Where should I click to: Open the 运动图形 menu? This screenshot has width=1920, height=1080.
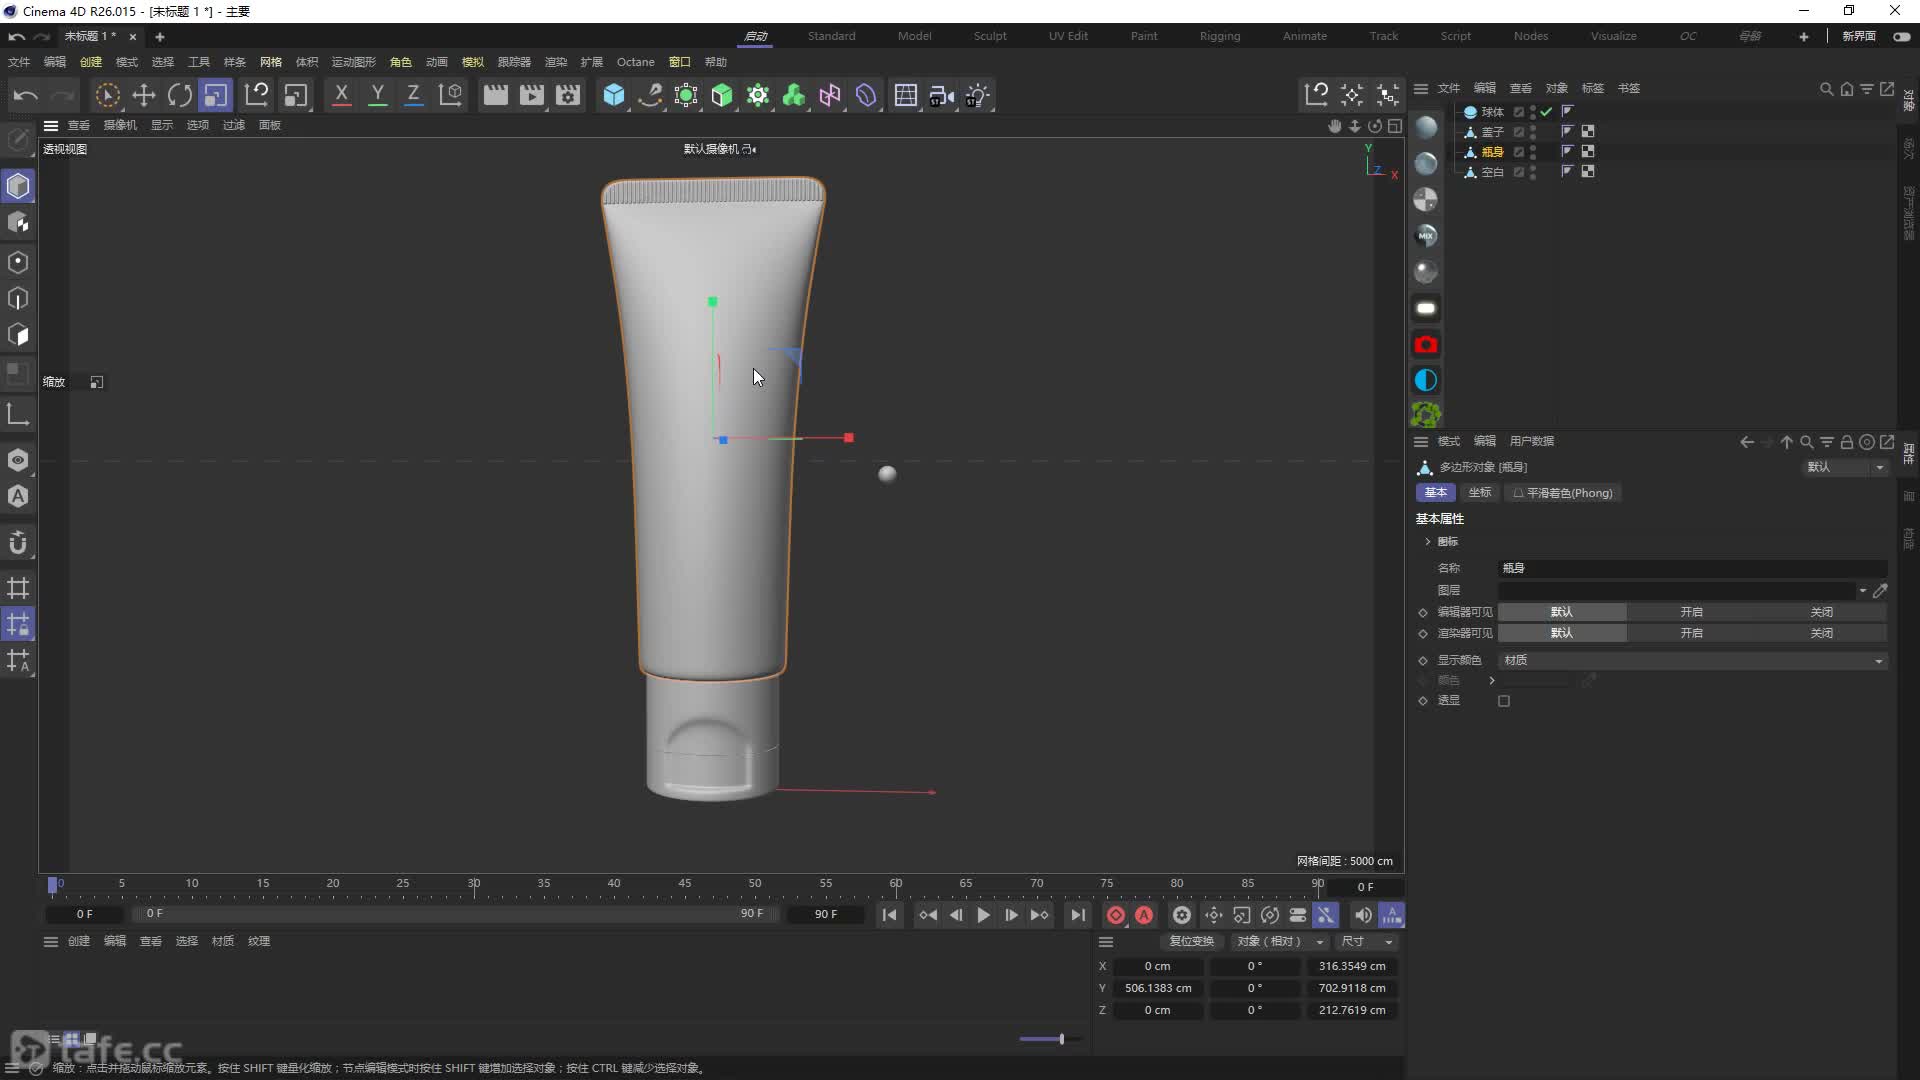click(x=353, y=62)
